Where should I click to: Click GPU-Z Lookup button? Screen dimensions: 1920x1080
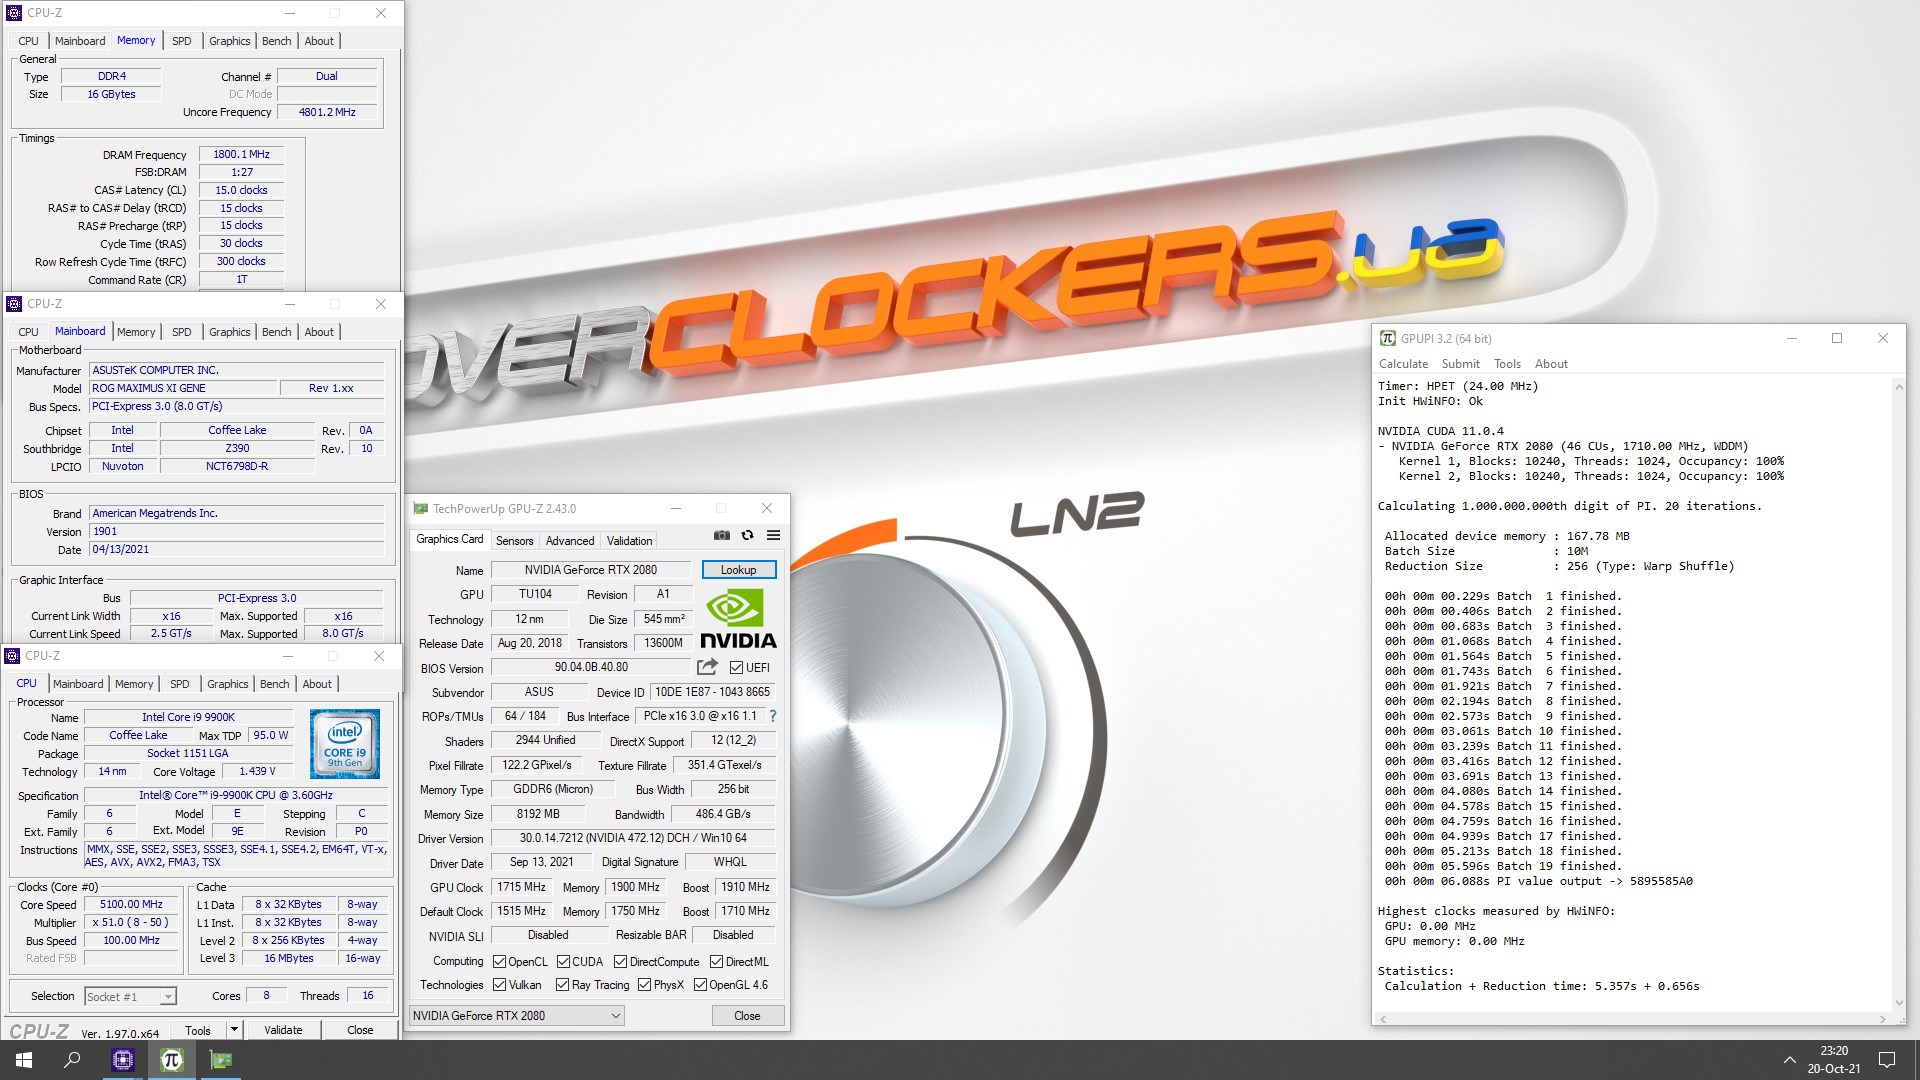coord(738,570)
